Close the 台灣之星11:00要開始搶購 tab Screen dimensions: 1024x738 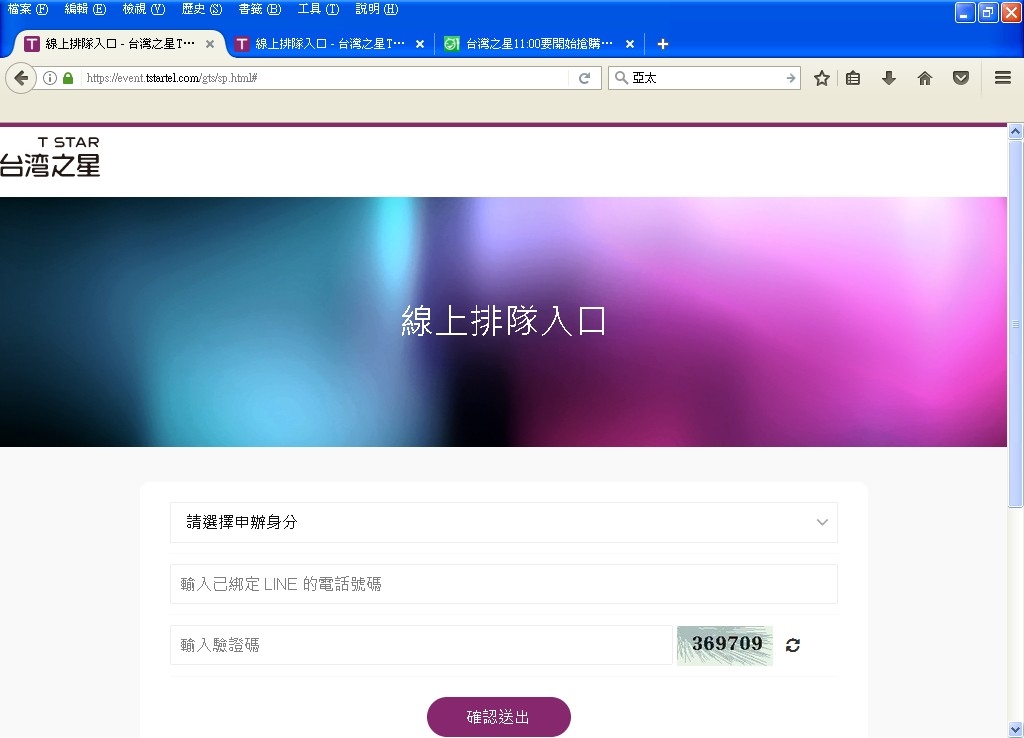click(630, 44)
